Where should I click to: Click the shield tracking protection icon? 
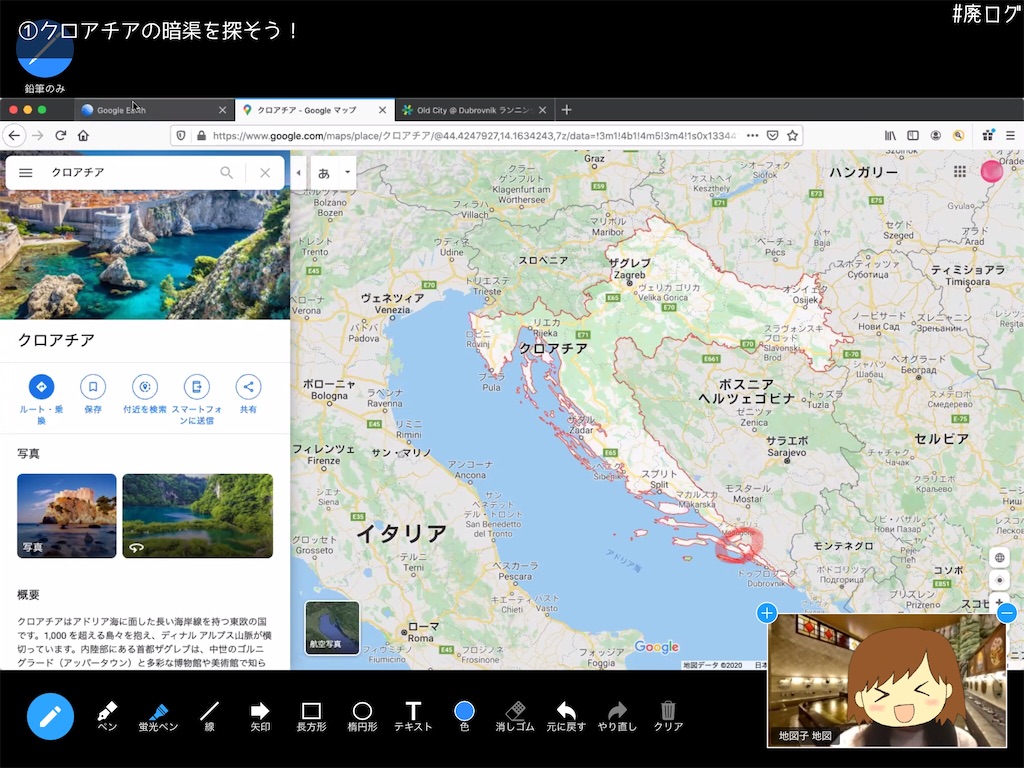181,135
